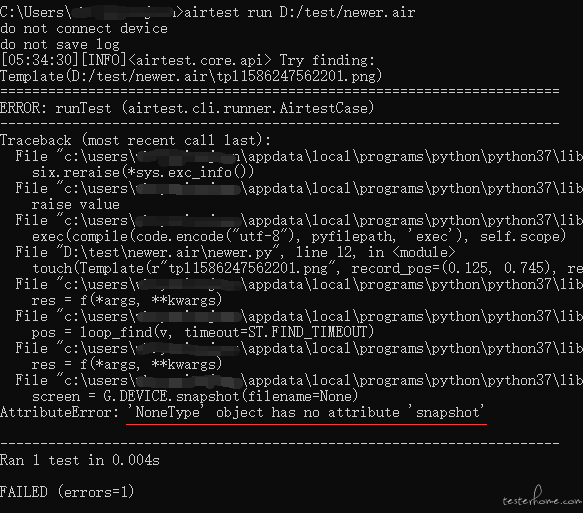The height and width of the screenshot is (513, 583).
Task: Click the 'exec(compile(code.encode' line
Action: click(299, 236)
